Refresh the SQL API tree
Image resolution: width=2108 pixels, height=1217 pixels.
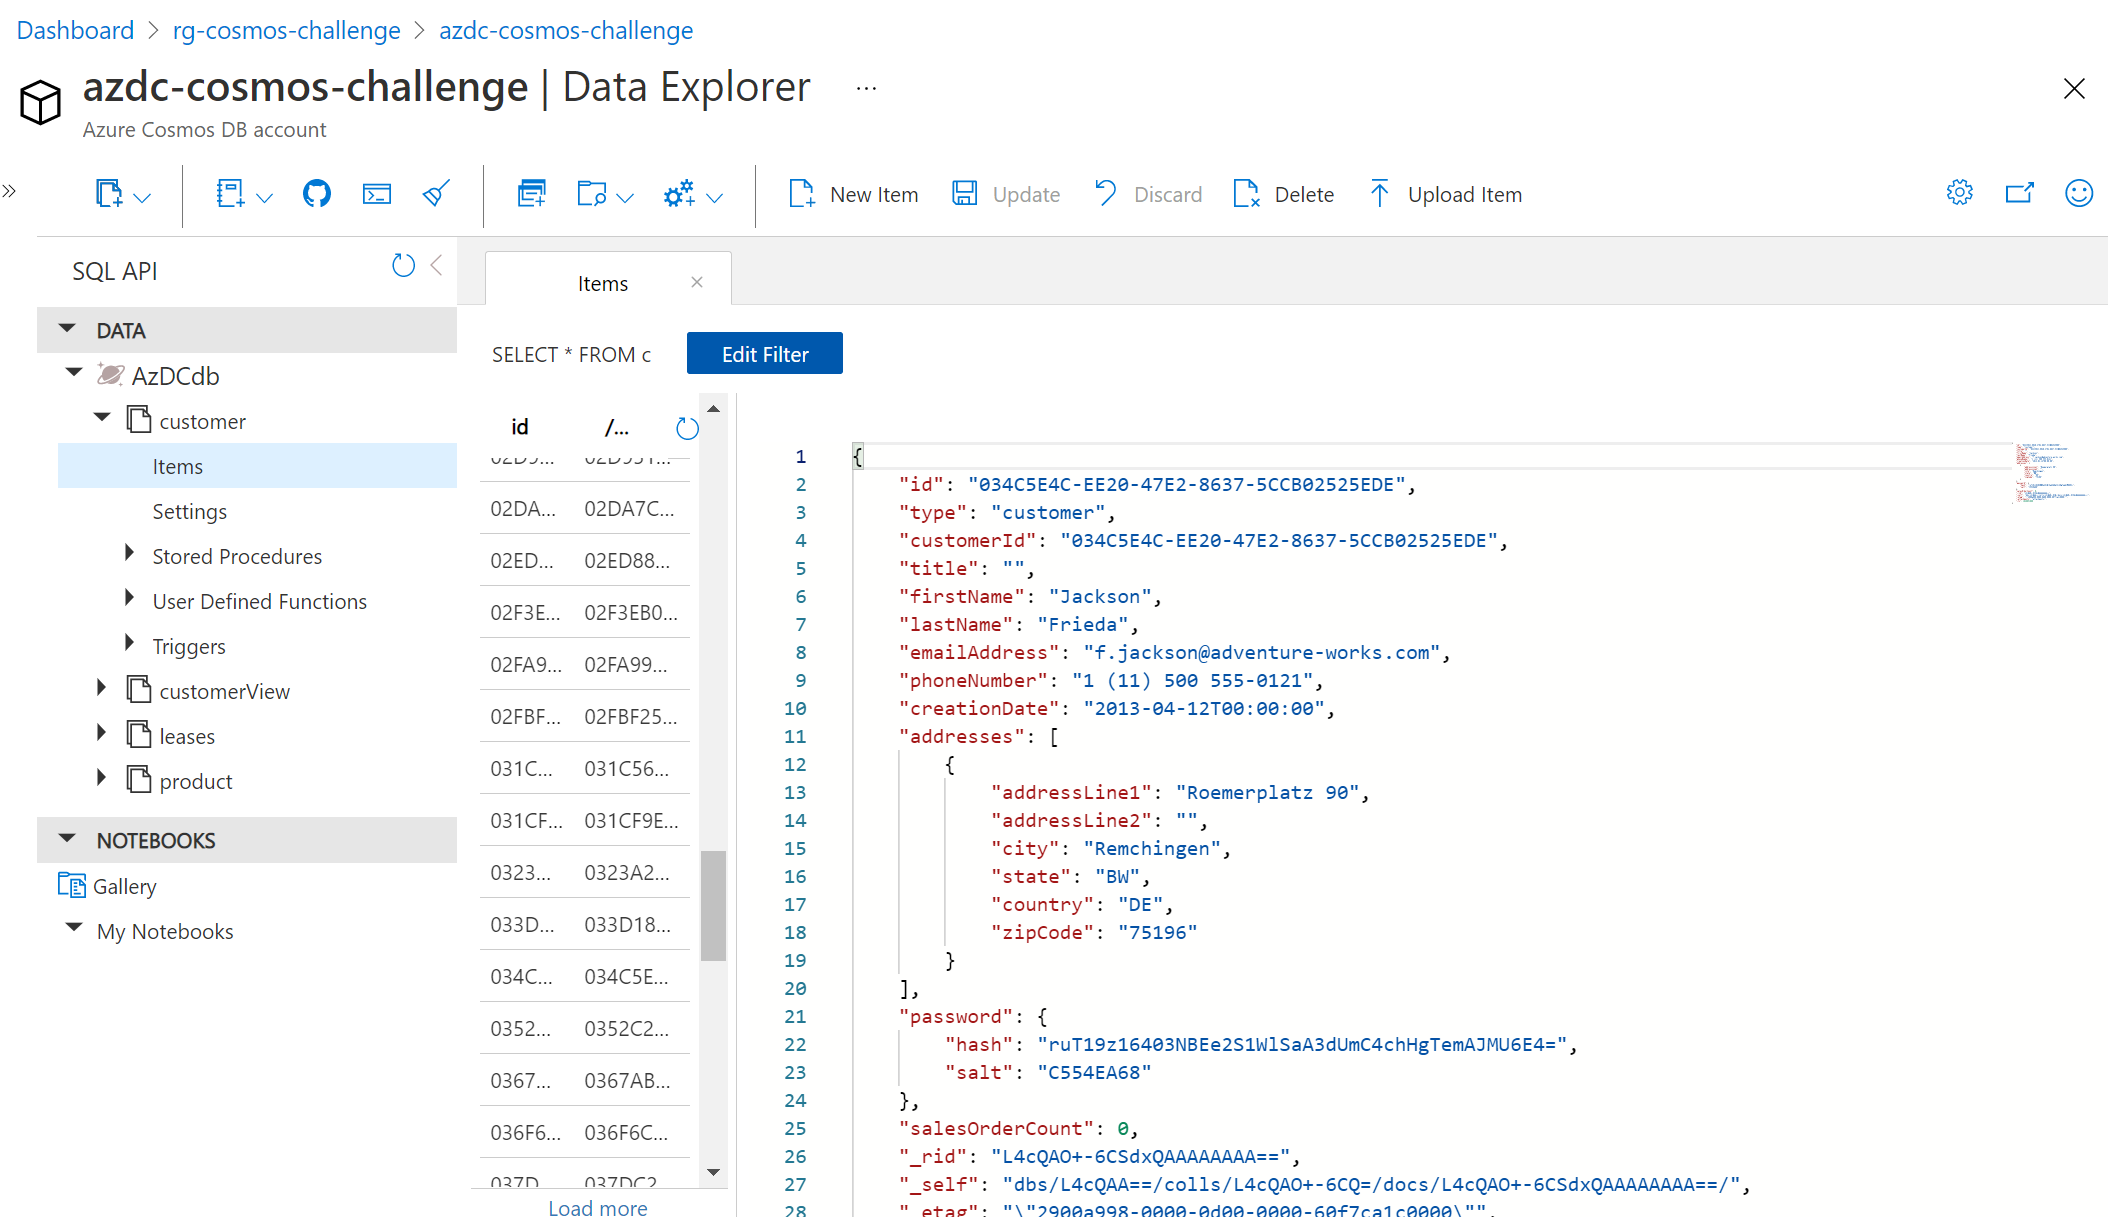pyautogui.click(x=403, y=266)
